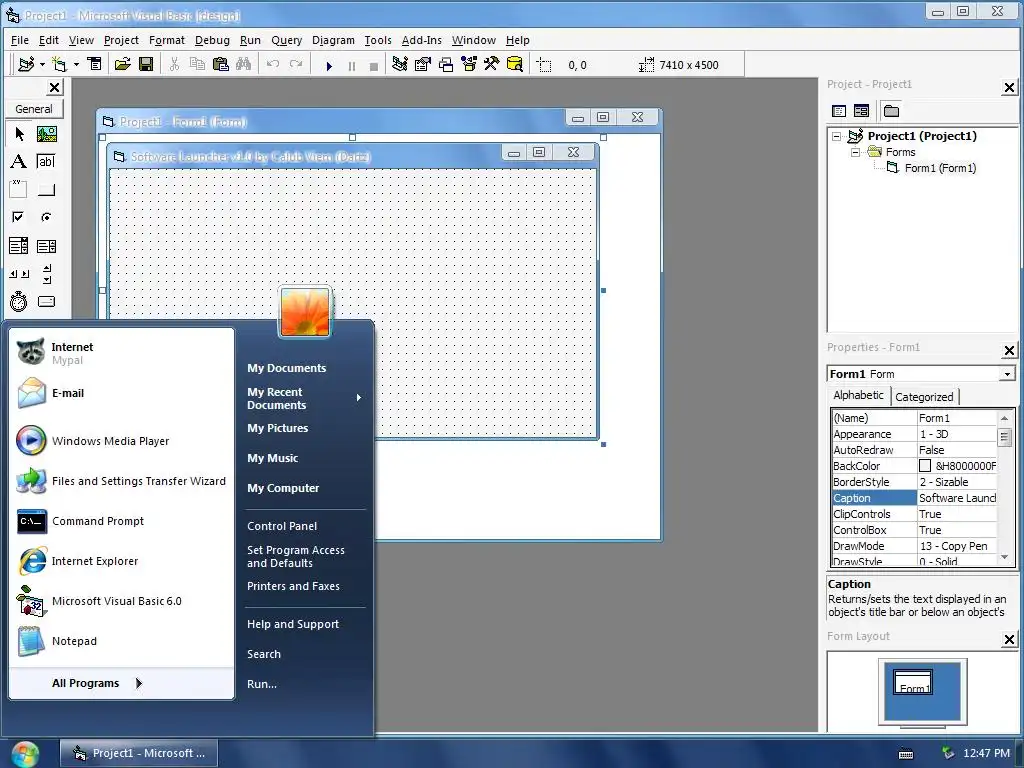Click the Properties list scrollbar down arrow
This screenshot has height=768, width=1024.
coord(1004,557)
